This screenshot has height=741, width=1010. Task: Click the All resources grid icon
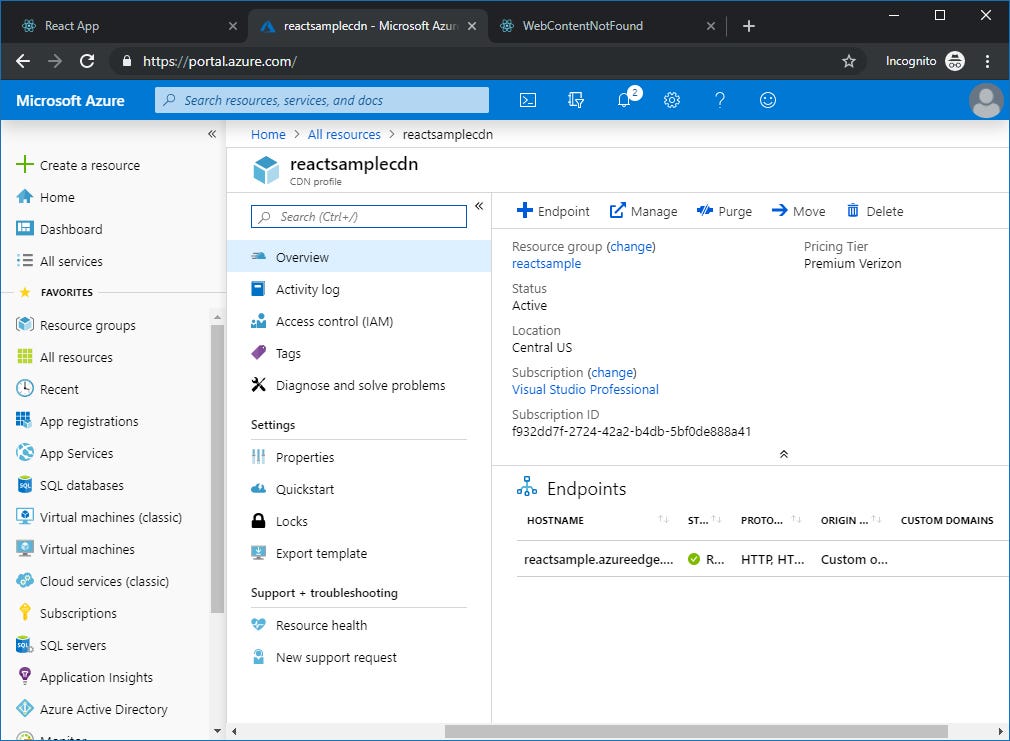tap(24, 356)
